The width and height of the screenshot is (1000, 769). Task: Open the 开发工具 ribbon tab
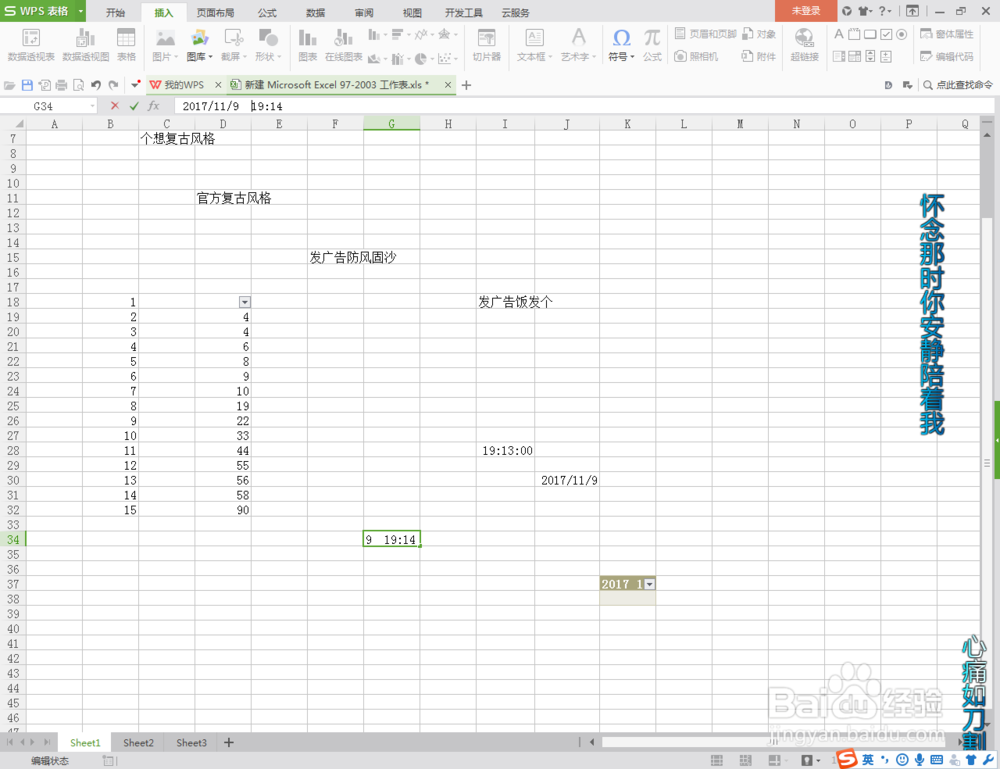click(x=464, y=13)
